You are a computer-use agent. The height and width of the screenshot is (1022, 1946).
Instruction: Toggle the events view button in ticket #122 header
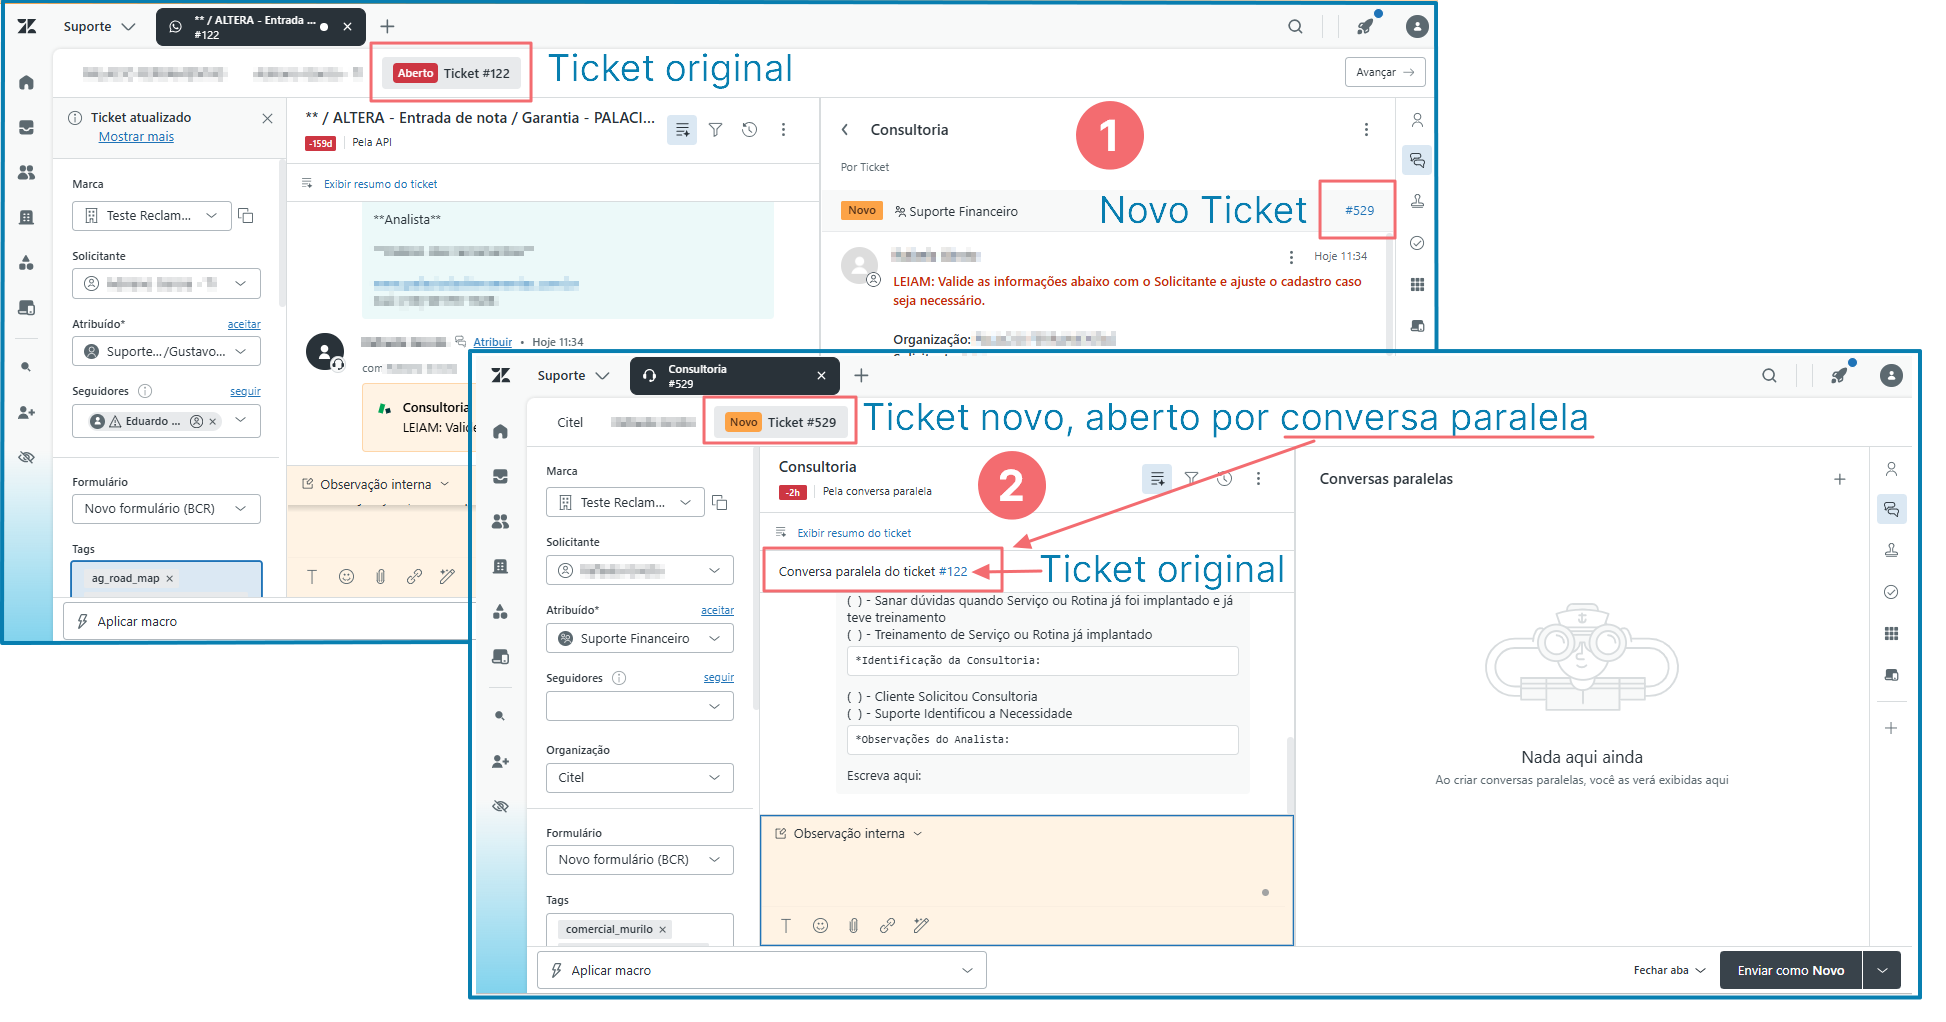pos(682,129)
